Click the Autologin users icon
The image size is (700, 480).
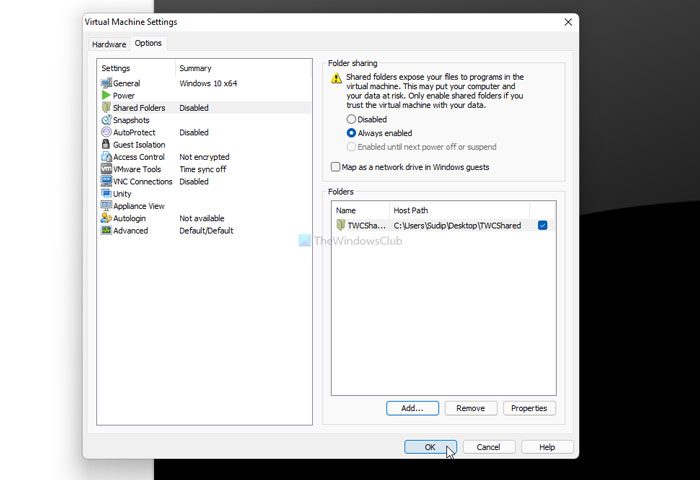click(x=106, y=218)
